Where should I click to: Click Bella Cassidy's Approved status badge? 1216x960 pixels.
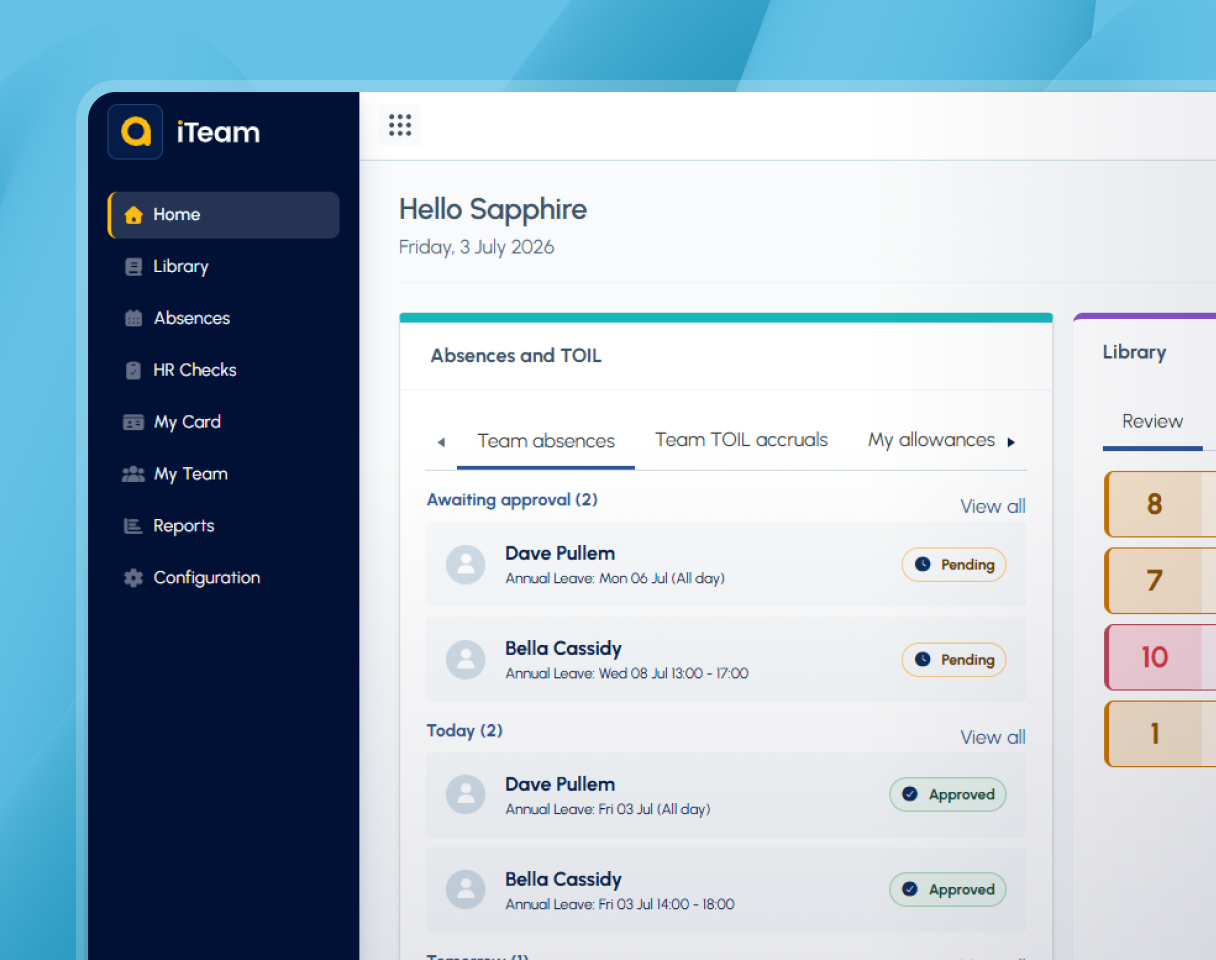pyautogui.click(x=948, y=890)
